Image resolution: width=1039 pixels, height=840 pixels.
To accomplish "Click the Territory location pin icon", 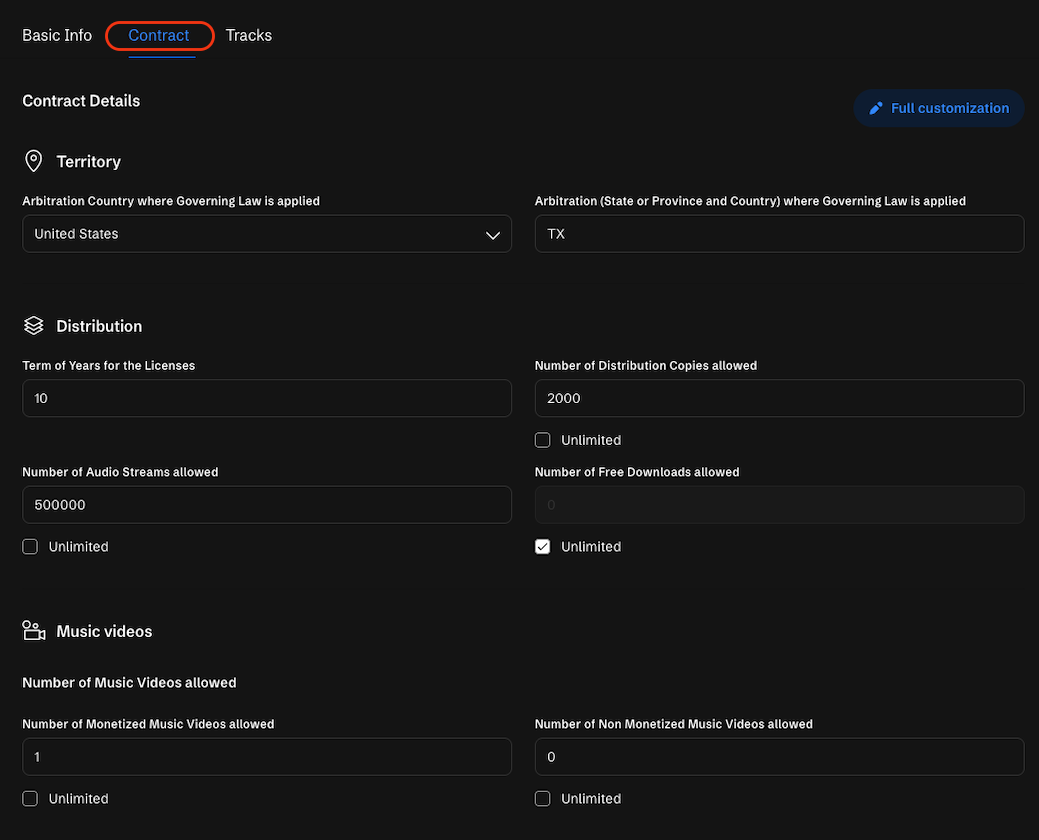I will pos(34,161).
